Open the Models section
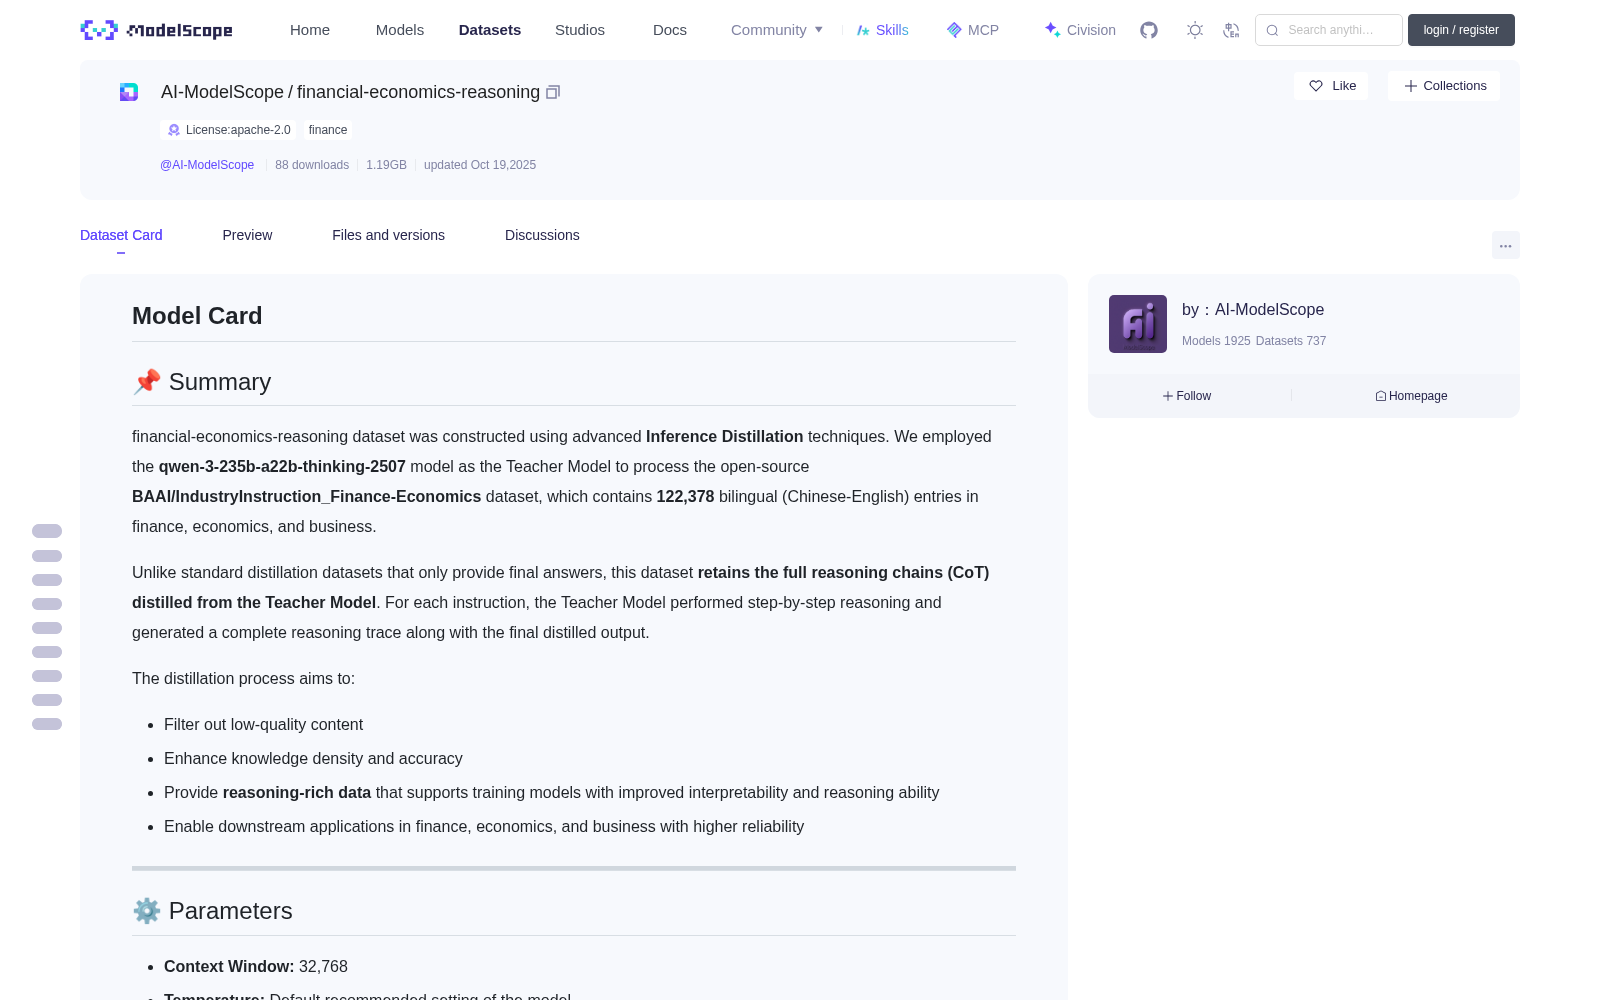 [x=400, y=30]
